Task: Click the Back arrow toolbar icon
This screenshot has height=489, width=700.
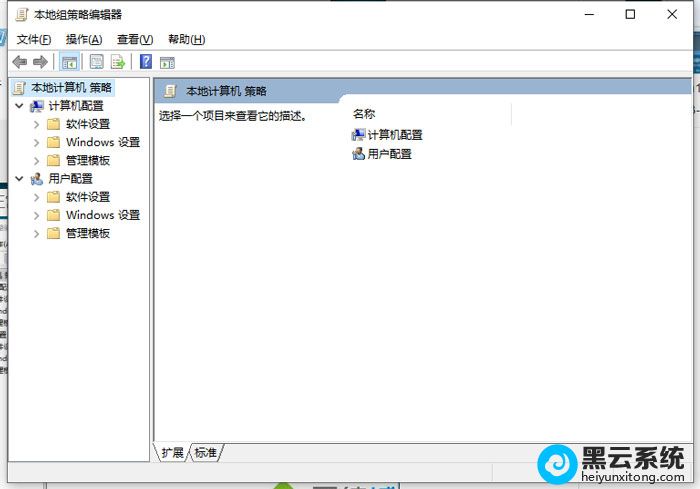Action: point(20,62)
